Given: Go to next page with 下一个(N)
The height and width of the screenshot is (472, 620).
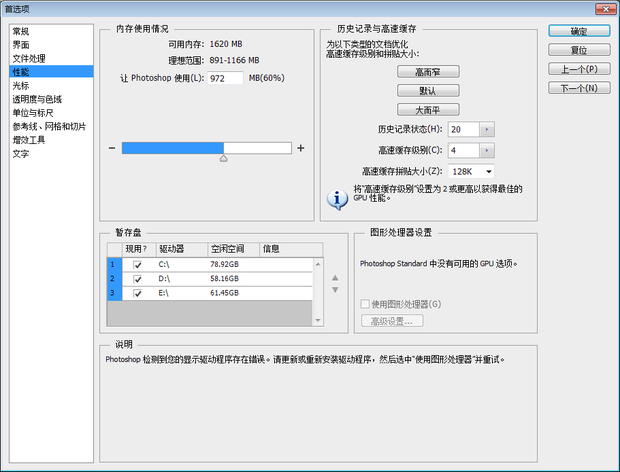Looking at the screenshot, I should coord(579,88).
